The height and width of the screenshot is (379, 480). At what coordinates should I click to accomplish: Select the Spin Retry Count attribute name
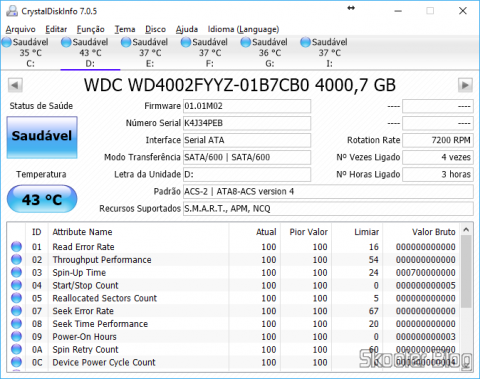click(x=85, y=349)
